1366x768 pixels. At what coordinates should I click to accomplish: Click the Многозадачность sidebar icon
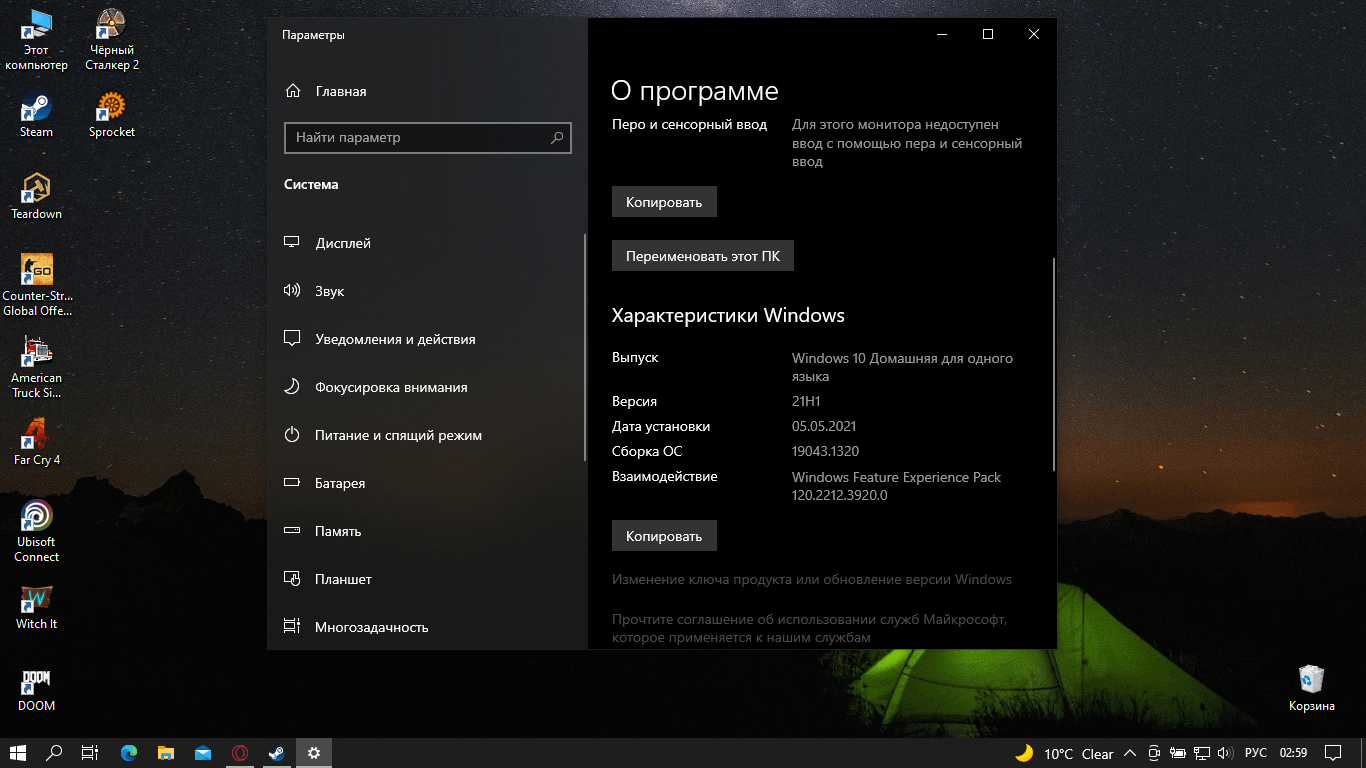292,627
